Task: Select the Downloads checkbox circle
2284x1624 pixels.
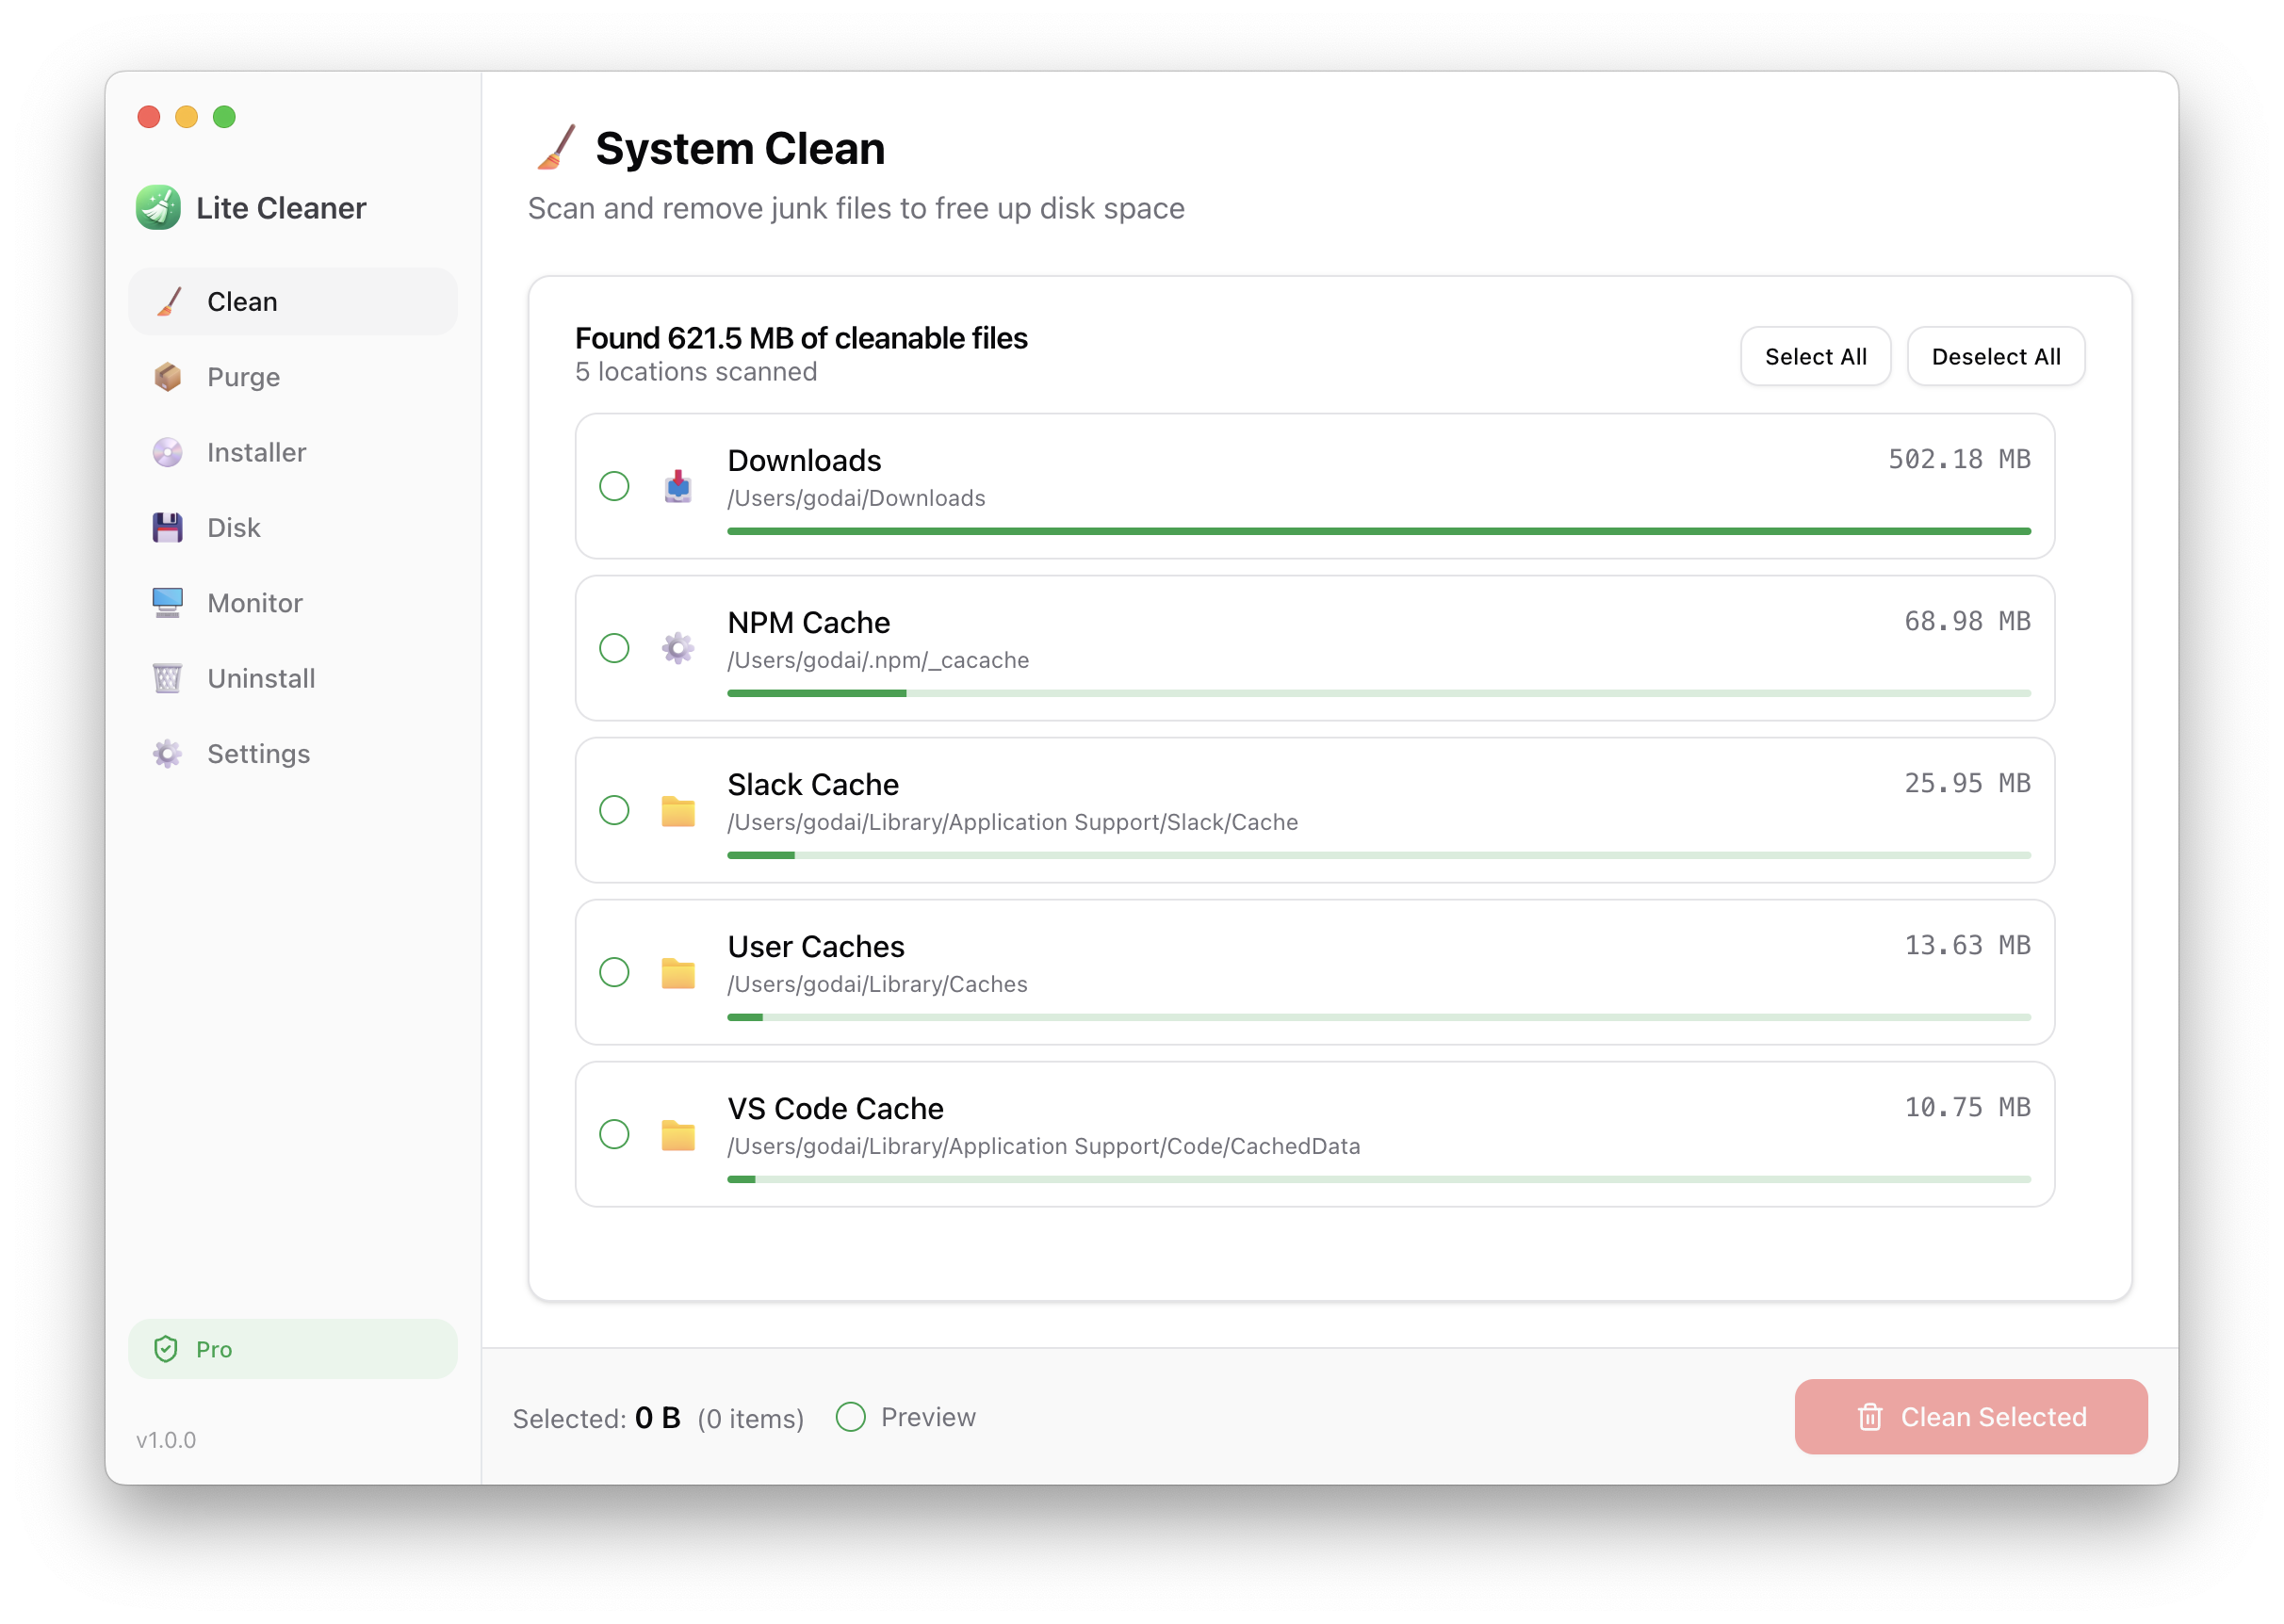Action: [x=614, y=487]
